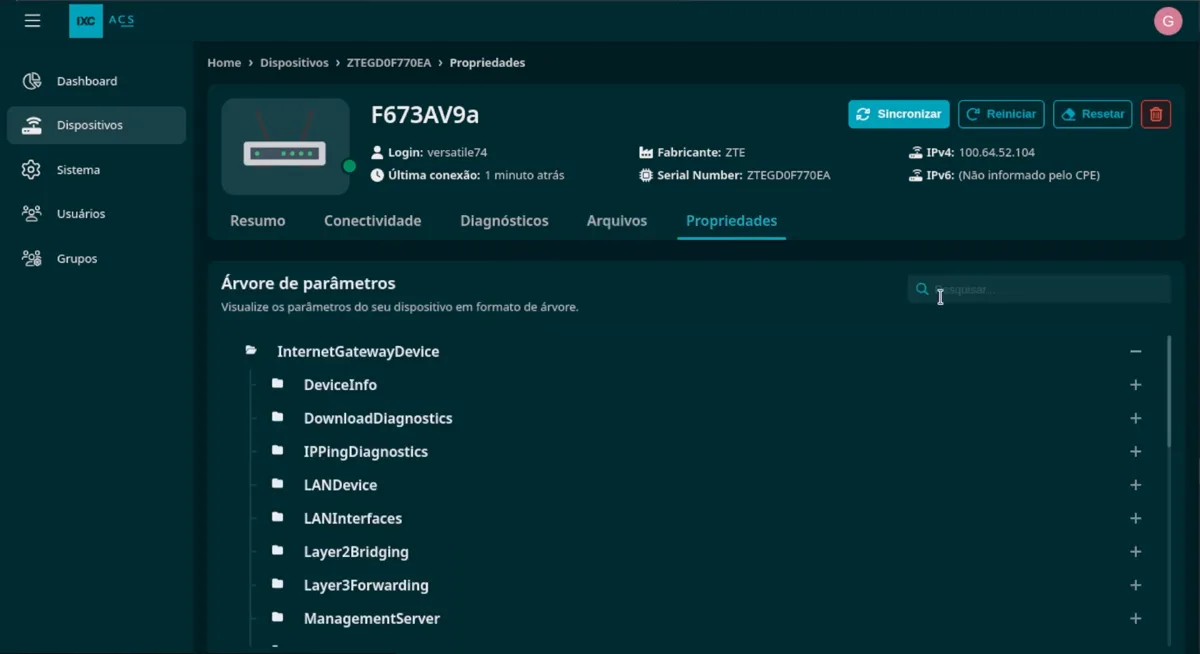Click the IPPingDiagnostics folder icon
This screenshot has width=1200, height=654.
278,451
